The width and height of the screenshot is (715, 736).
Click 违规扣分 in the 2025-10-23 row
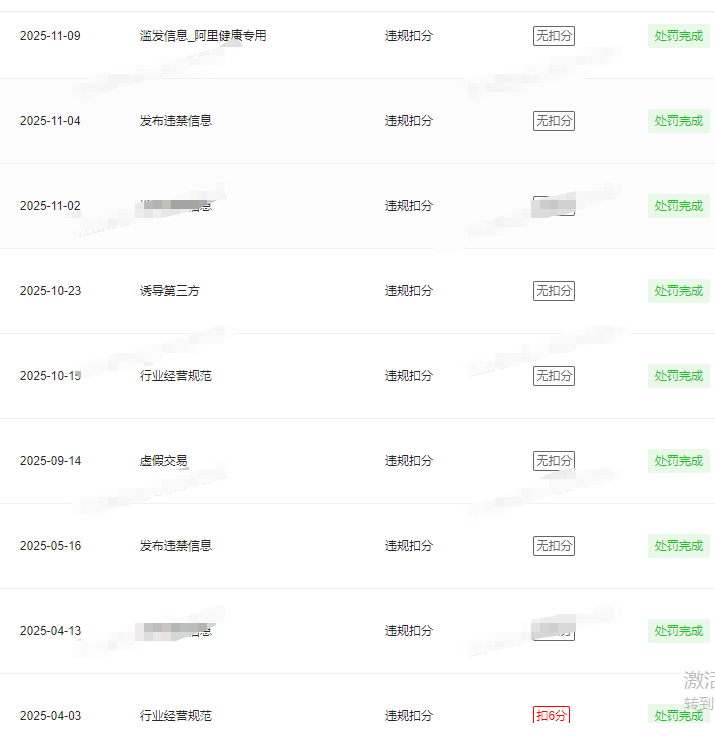[x=409, y=291]
